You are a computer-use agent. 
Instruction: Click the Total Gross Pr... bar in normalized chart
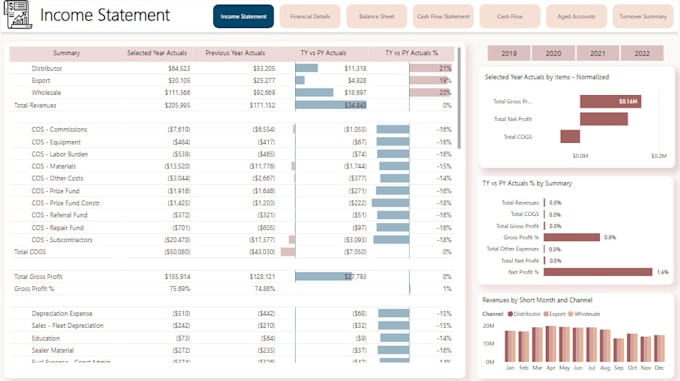[611, 101]
